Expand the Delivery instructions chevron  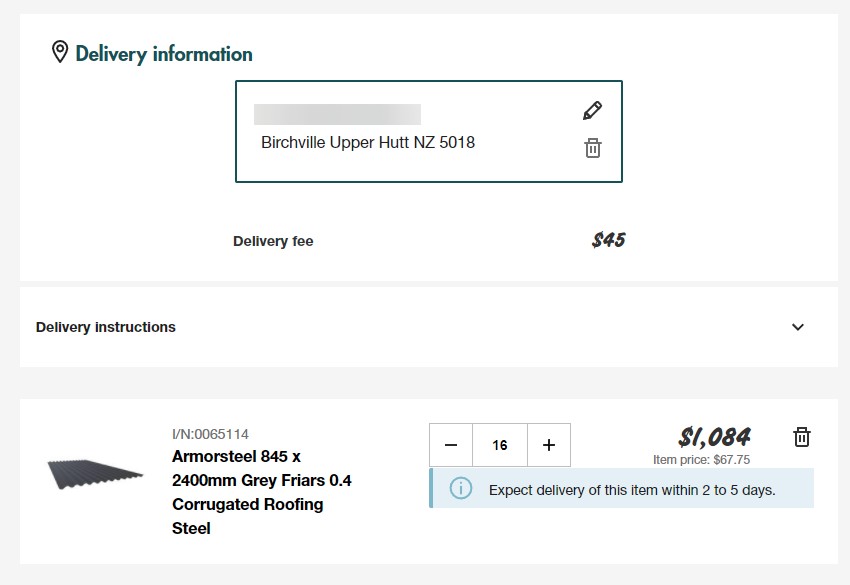tap(797, 327)
